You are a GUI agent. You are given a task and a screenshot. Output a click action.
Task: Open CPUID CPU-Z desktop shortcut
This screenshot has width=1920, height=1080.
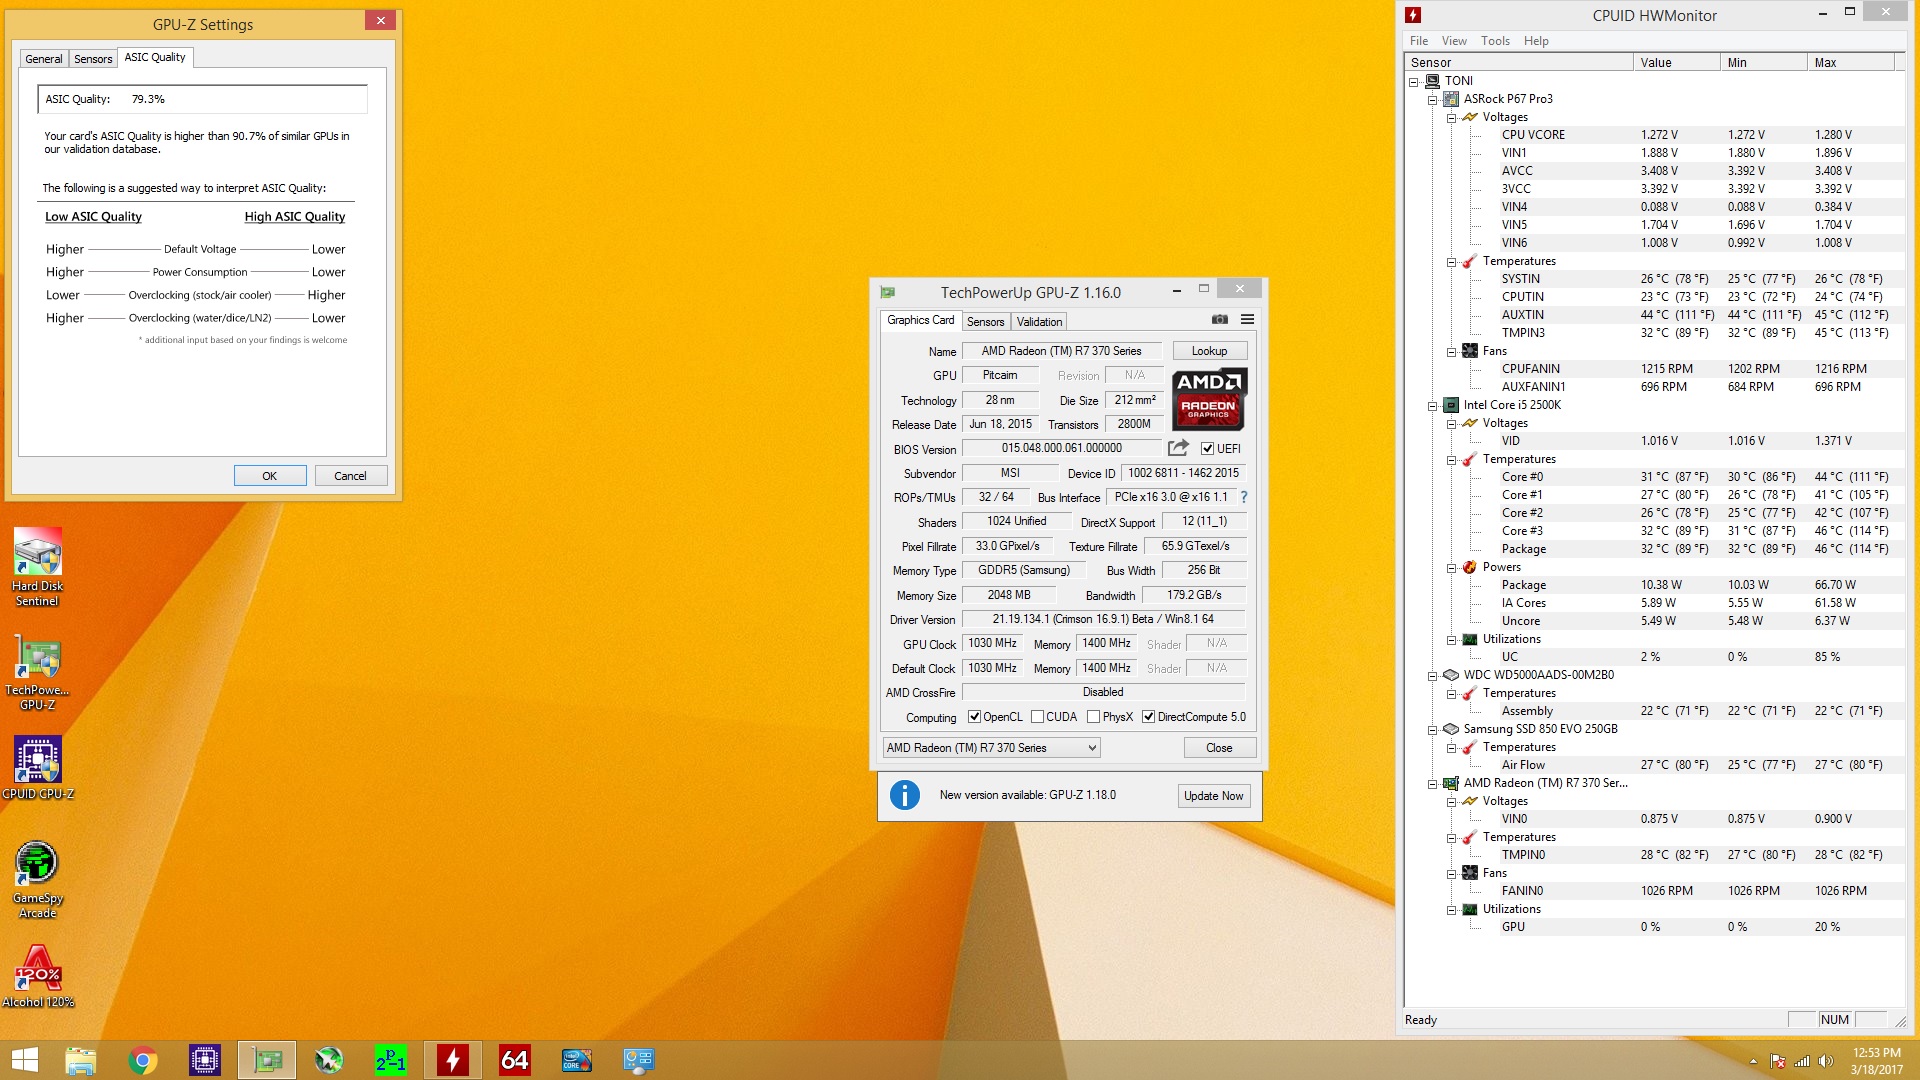click(x=37, y=768)
